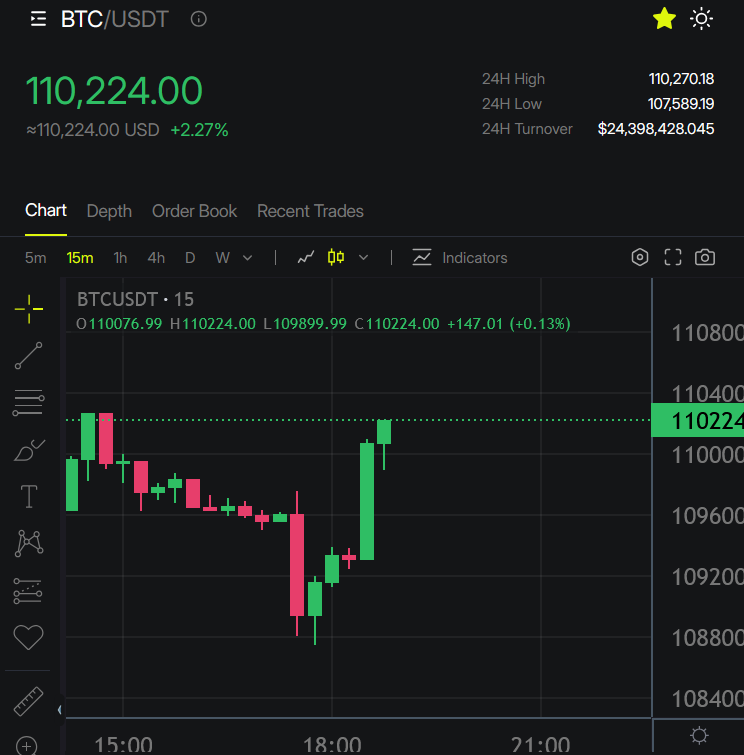Enter fullscreen chart mode
The height and width of the screenshot is (755, 744).
(673, 257)
